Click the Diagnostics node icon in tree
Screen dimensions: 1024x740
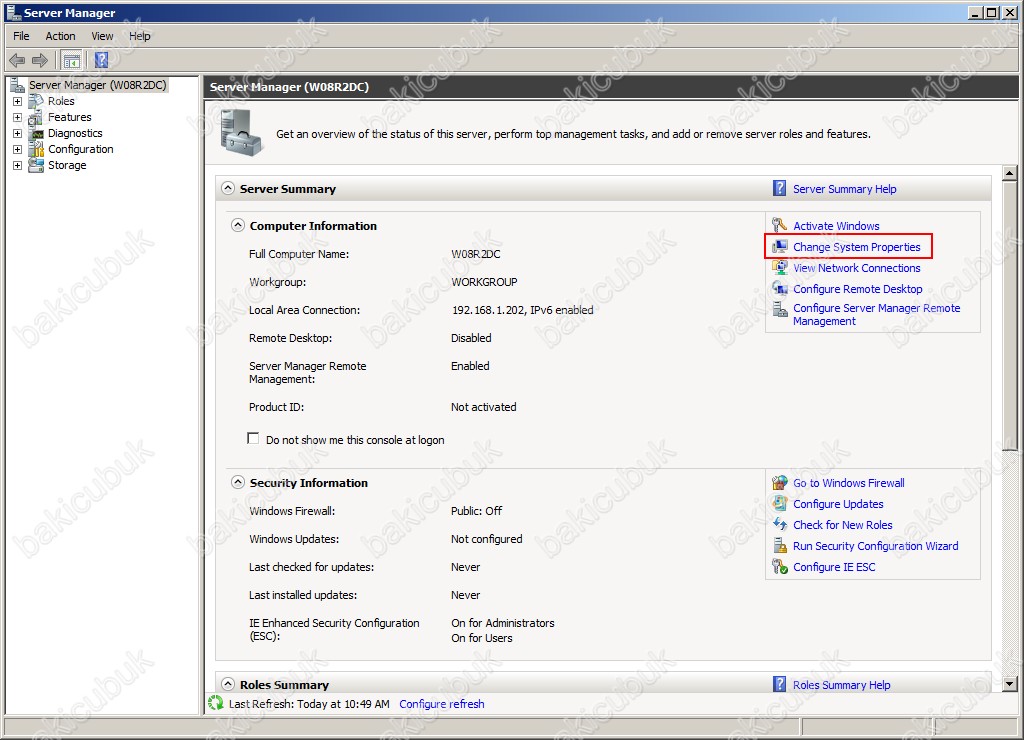point(36,133)
